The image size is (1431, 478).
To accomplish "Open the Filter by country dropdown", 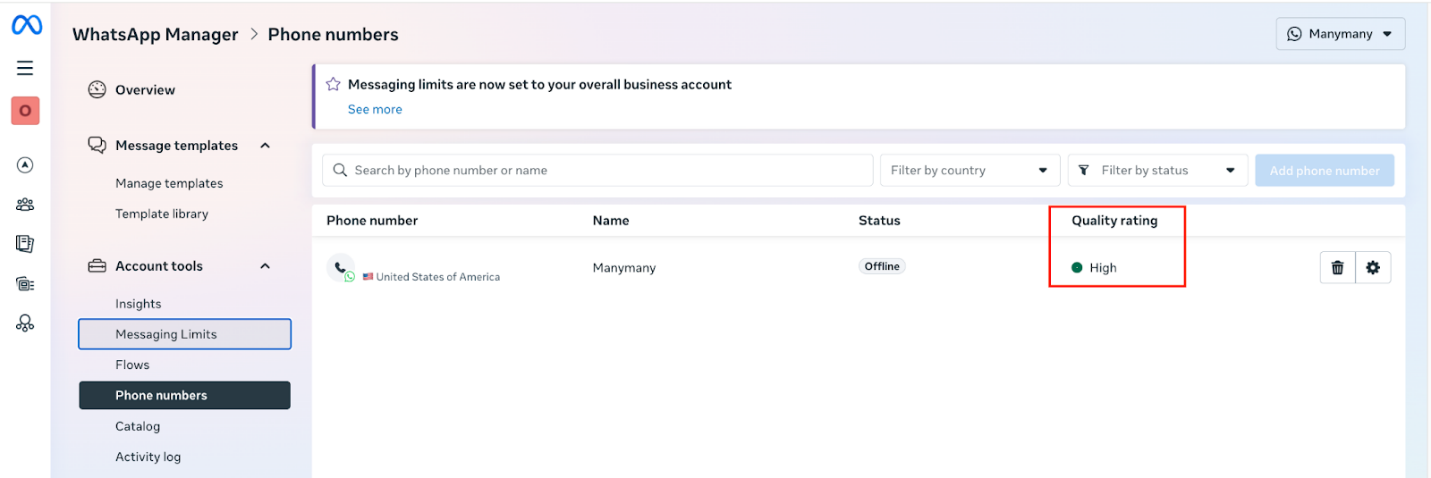I will (969, 171).
